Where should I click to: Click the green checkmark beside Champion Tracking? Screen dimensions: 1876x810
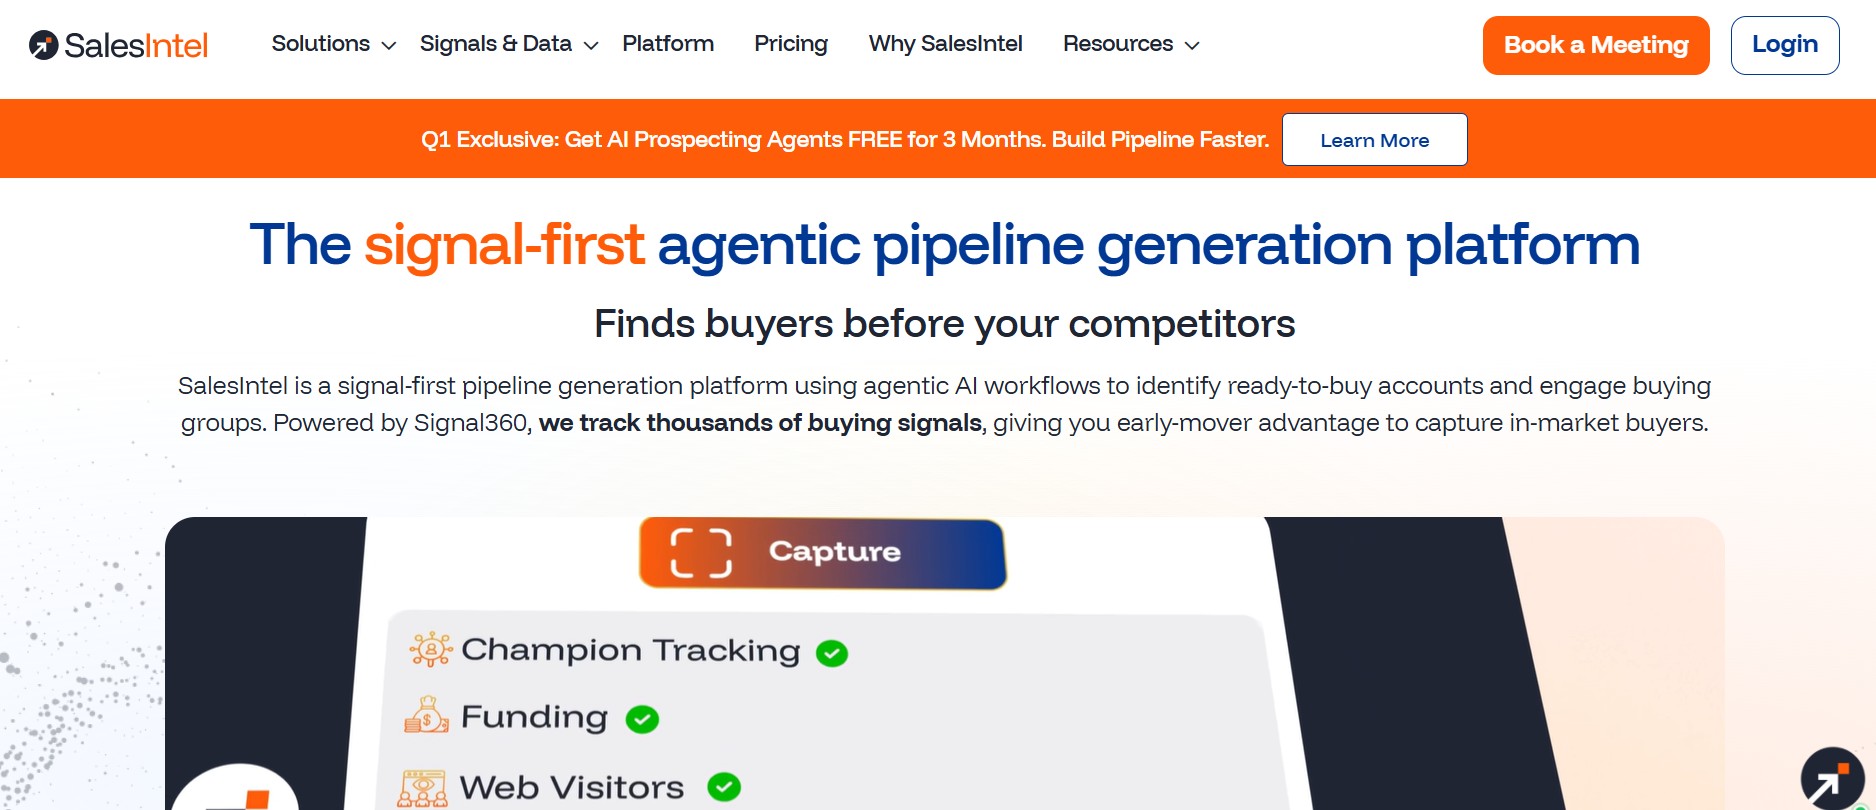click(x=831, y=652)
